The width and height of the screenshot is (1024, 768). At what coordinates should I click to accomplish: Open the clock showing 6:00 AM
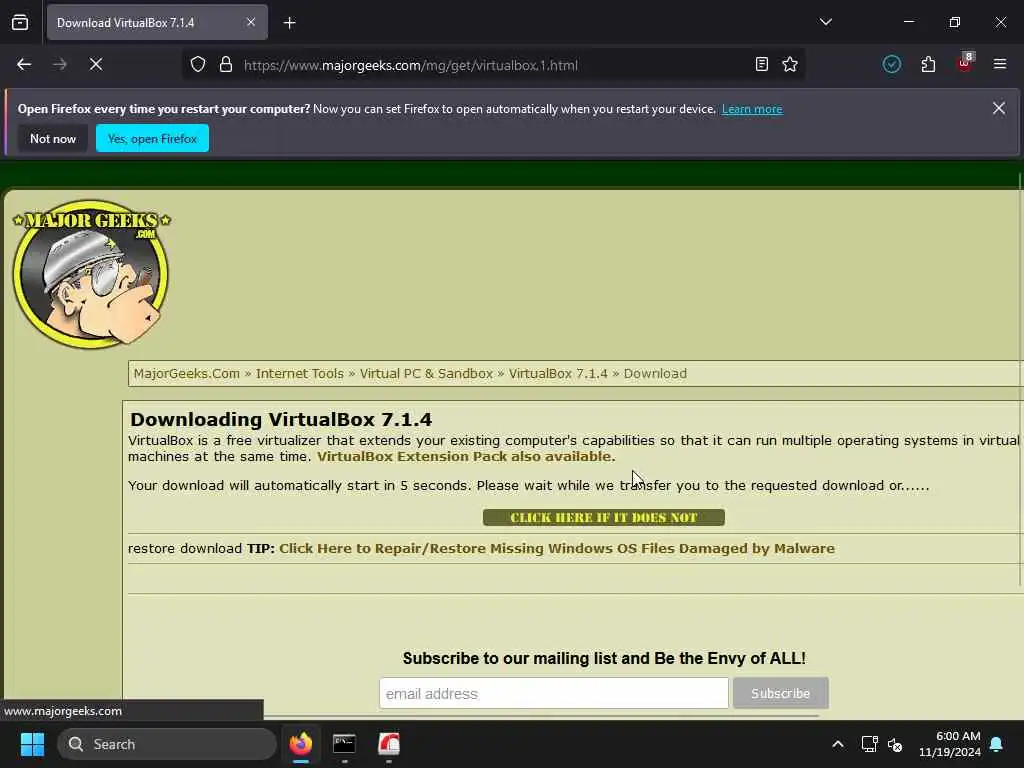(x=950, y=744)
